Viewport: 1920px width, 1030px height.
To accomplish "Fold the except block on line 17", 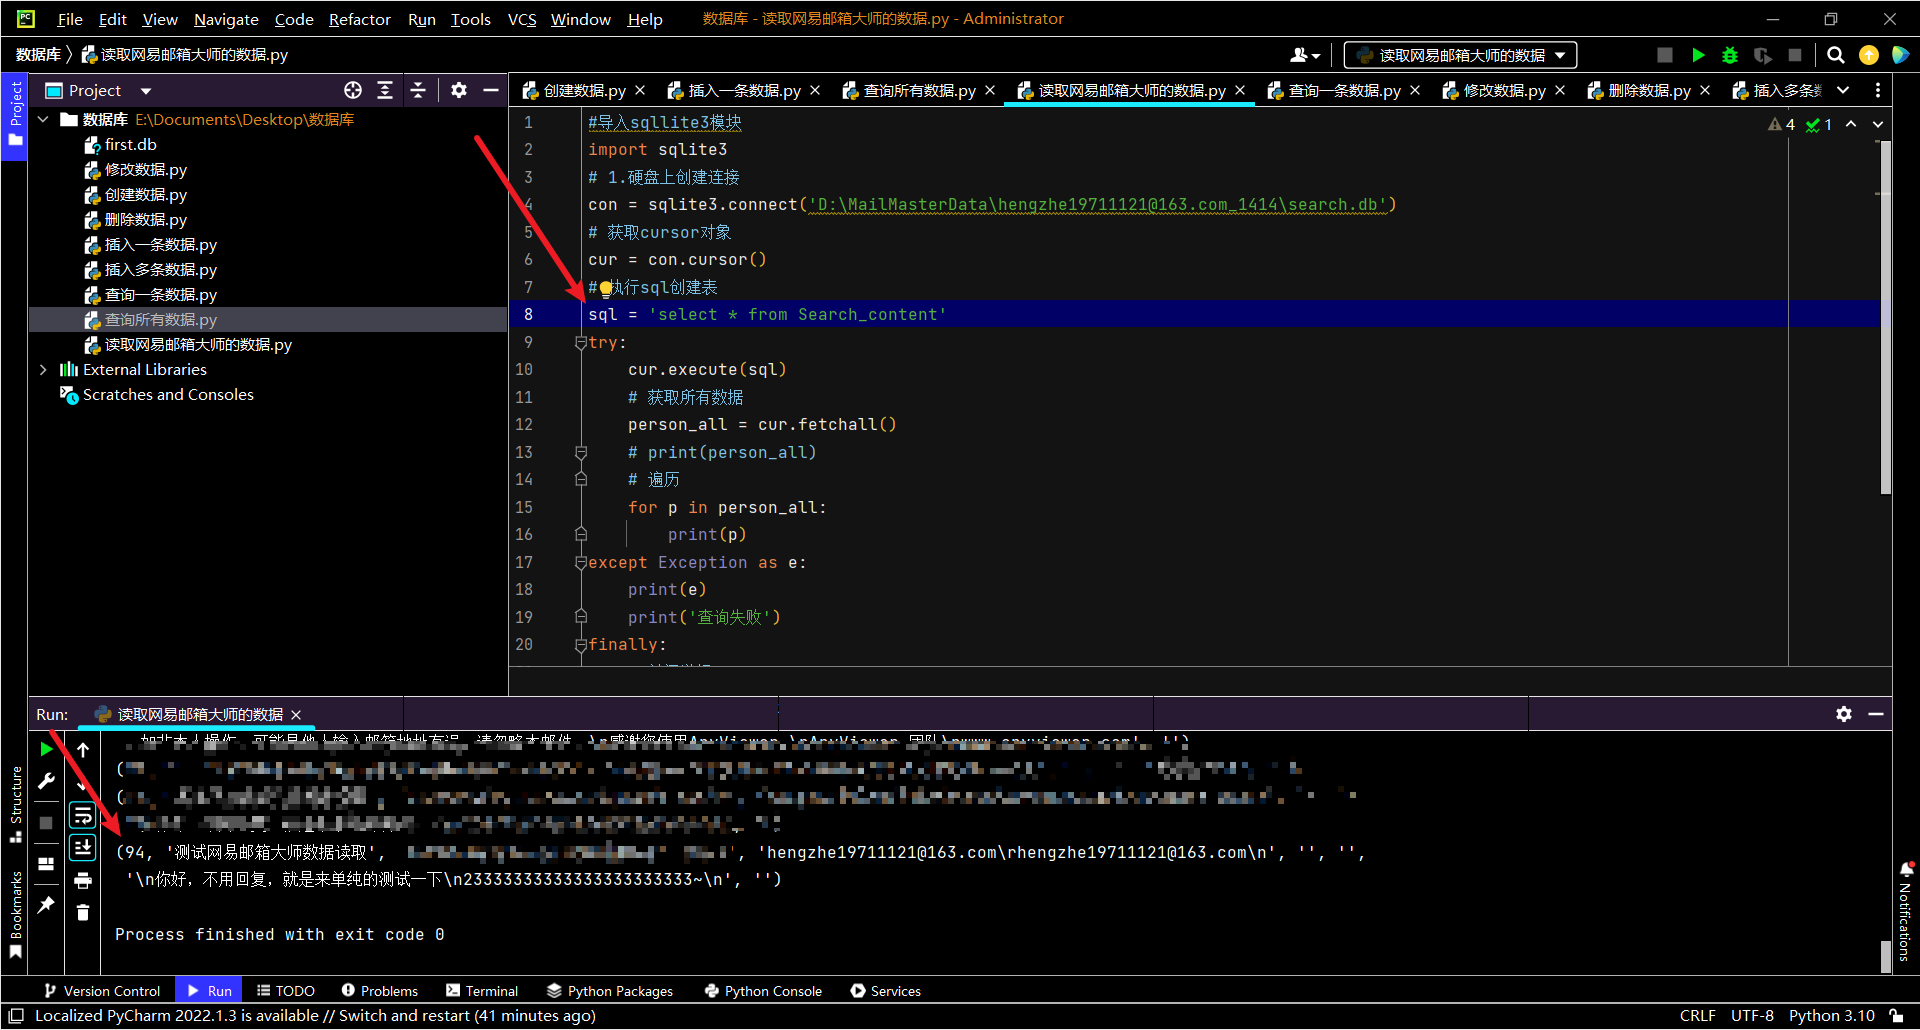I will [581, 562].
